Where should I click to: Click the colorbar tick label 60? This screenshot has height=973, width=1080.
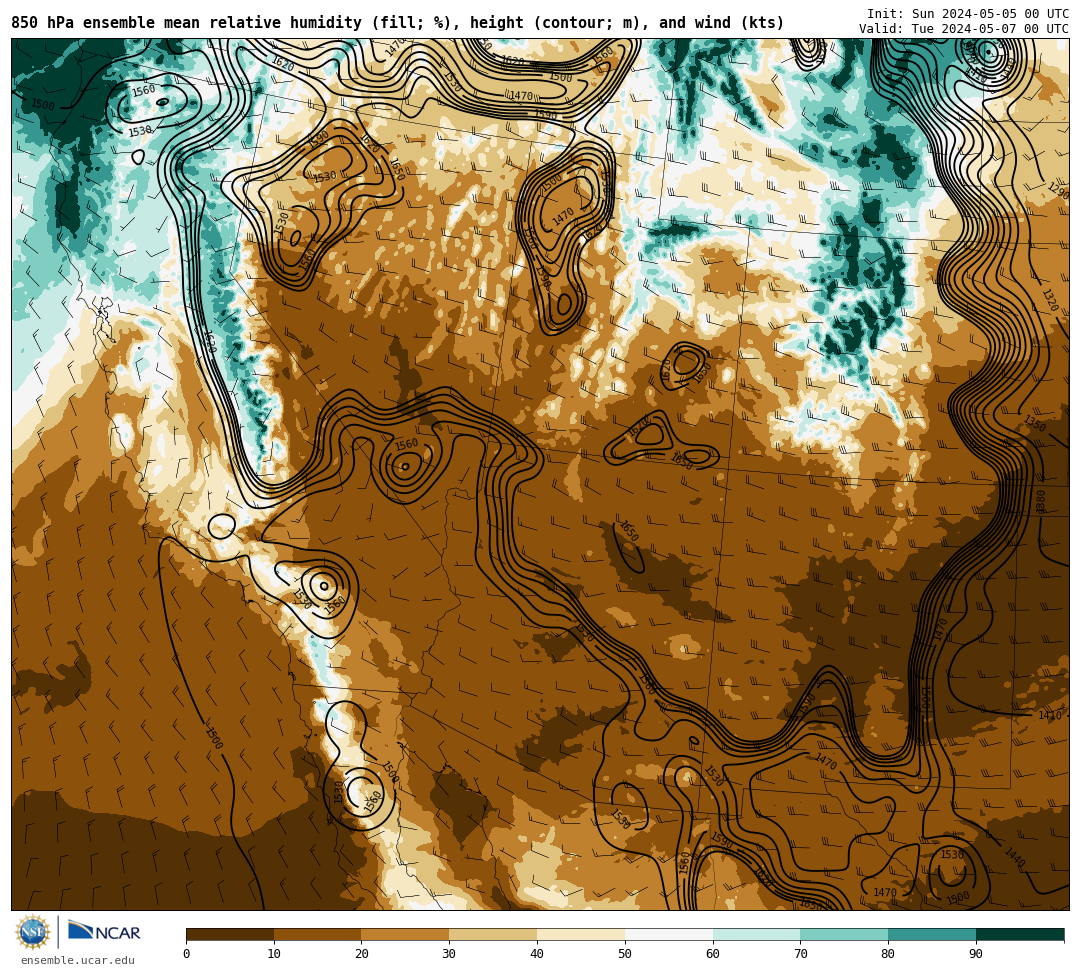(x=713, y=954)
